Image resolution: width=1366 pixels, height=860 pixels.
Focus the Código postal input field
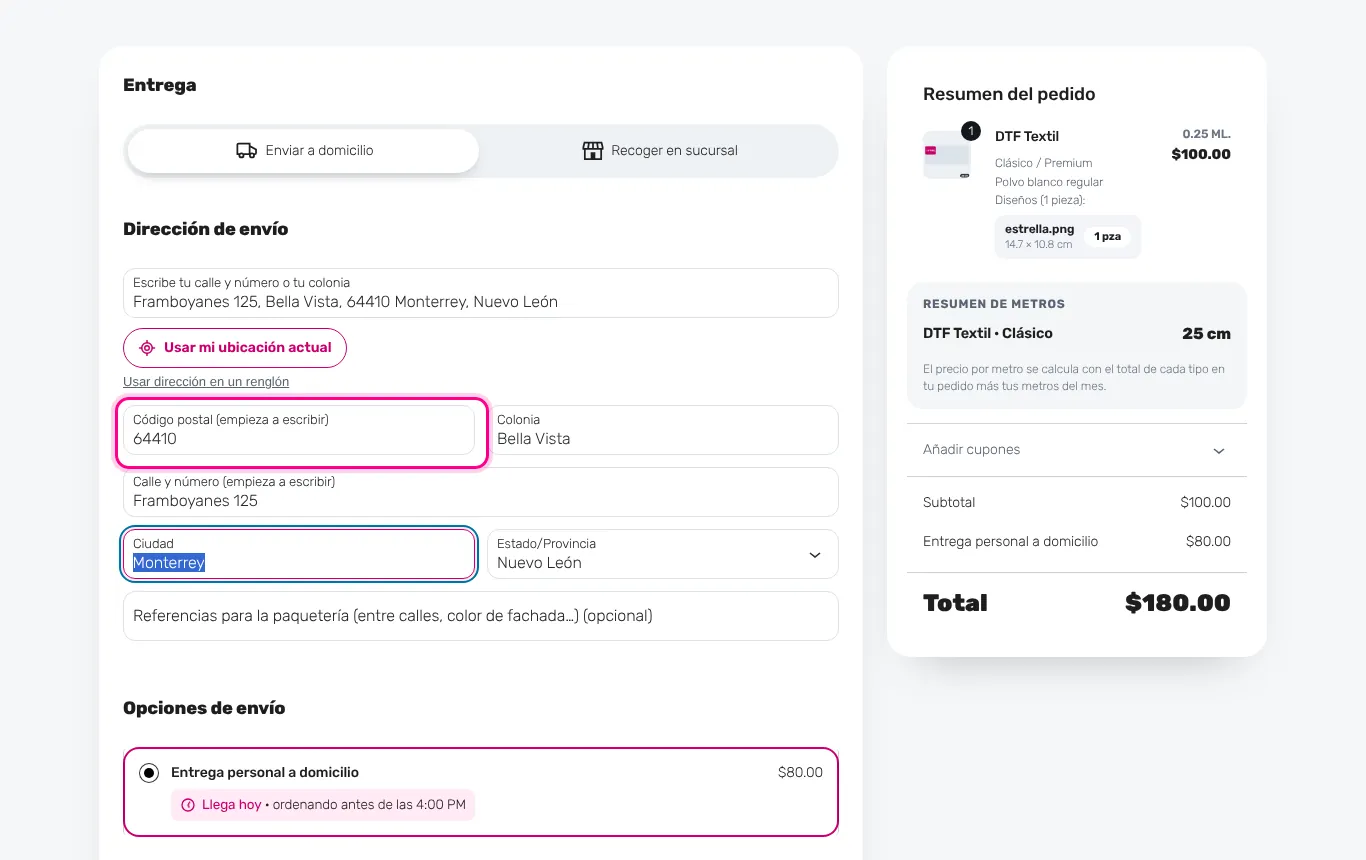coord(299,430)
